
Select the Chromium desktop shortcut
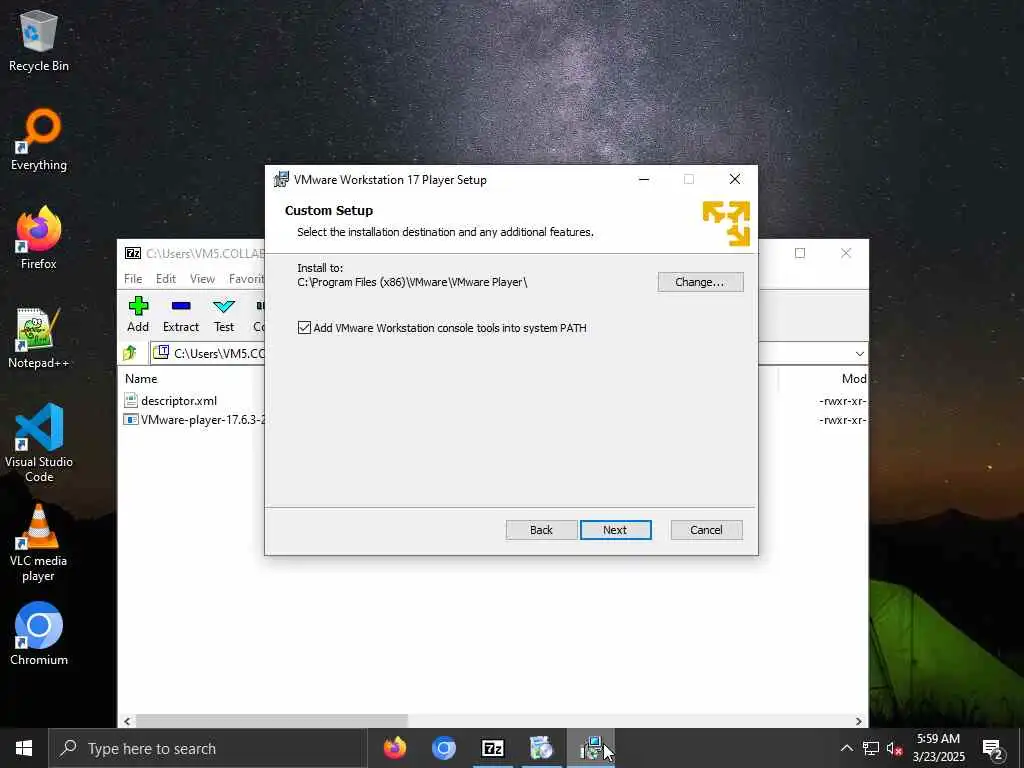[x=39, y=635]
